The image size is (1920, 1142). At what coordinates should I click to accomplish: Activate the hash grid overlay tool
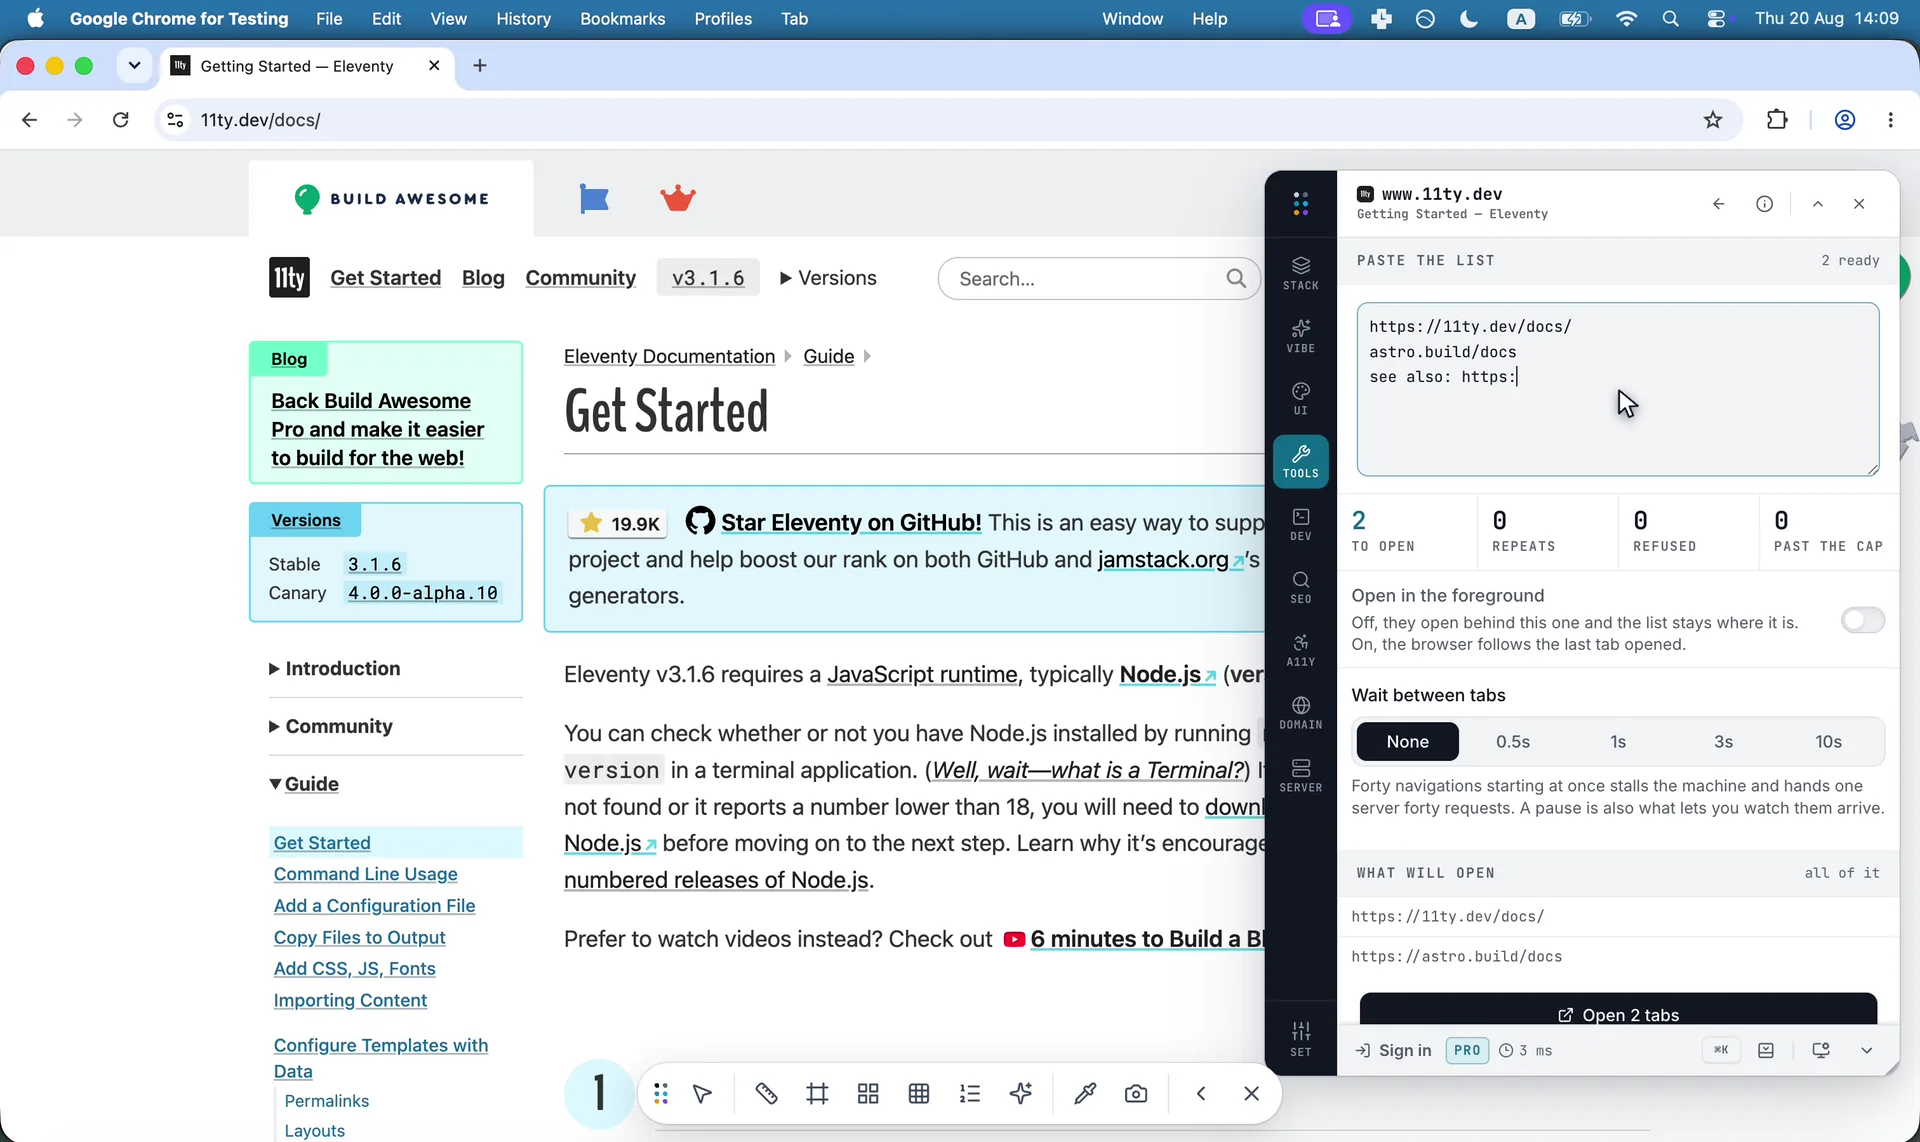(x=817, y=1094)
